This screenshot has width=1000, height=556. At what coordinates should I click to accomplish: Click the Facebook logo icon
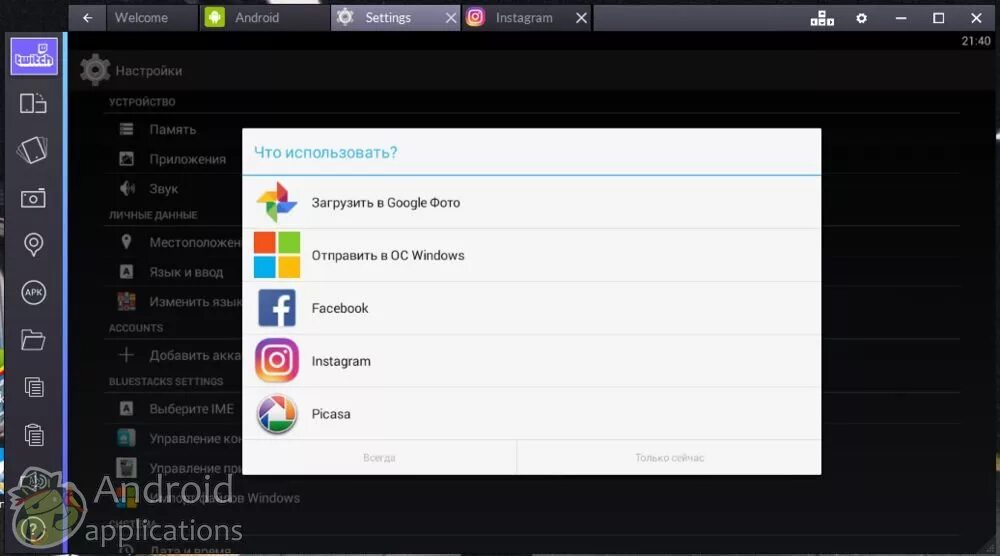pos(277,308)
